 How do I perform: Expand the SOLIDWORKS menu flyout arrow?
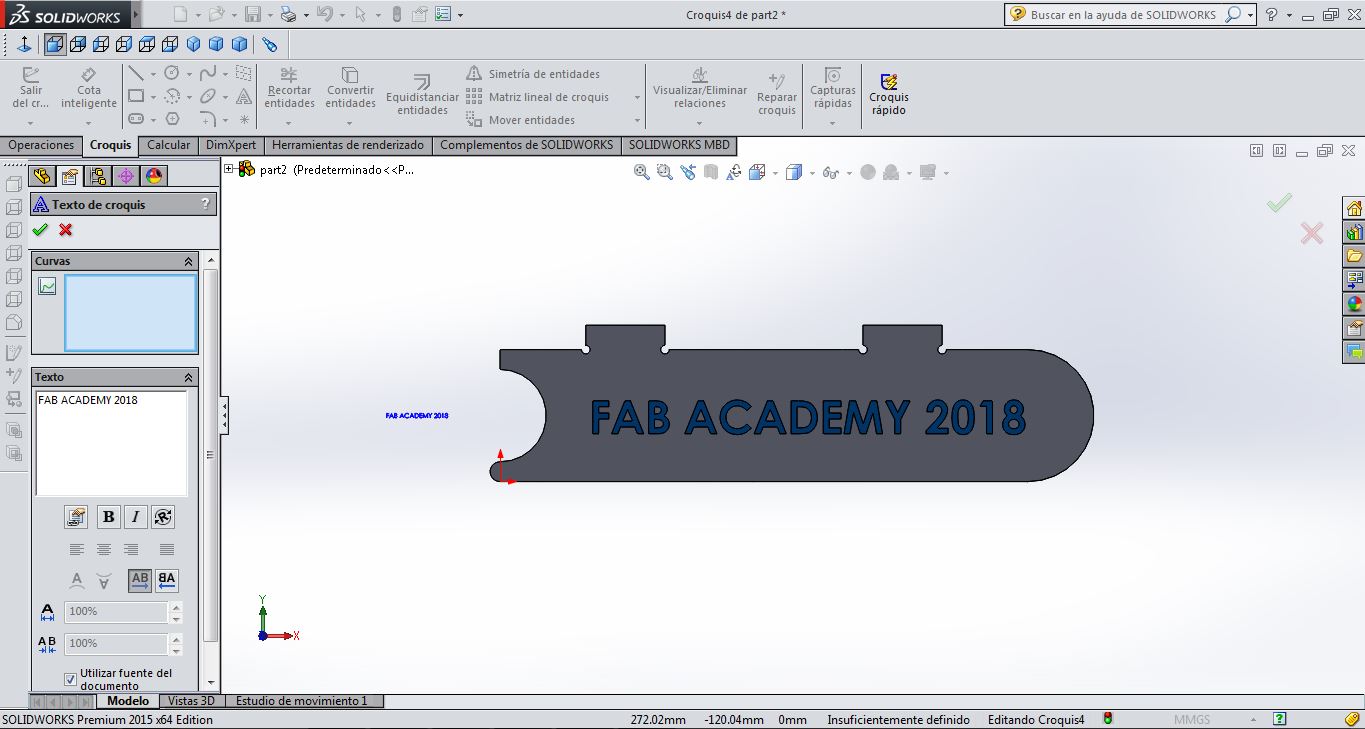134,17
